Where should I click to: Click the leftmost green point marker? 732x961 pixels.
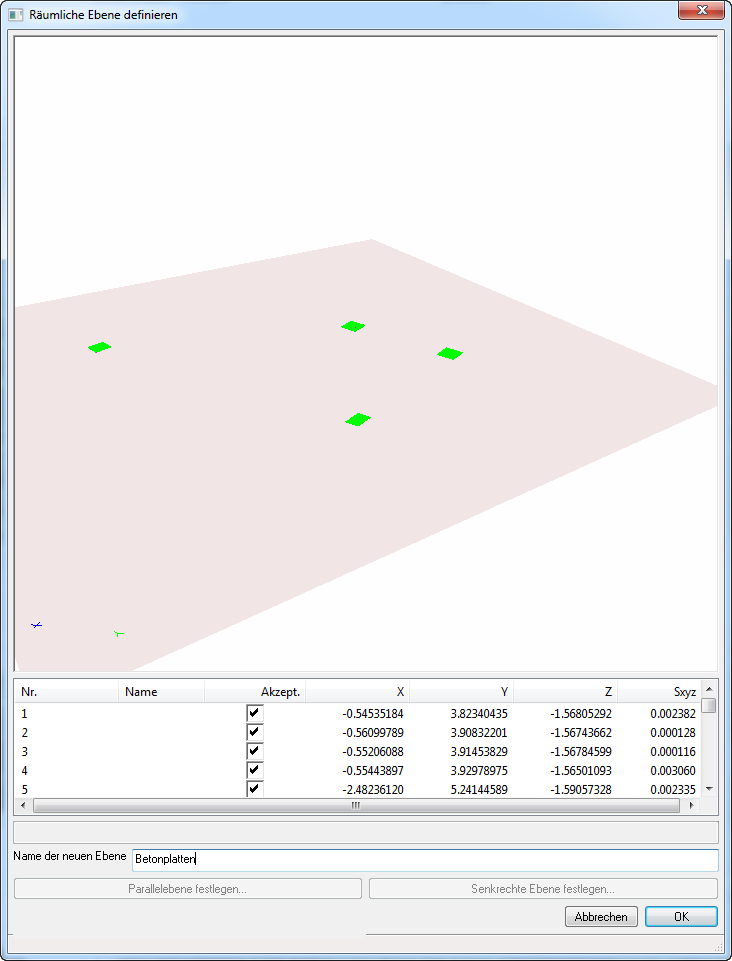[x=99, y=347]
